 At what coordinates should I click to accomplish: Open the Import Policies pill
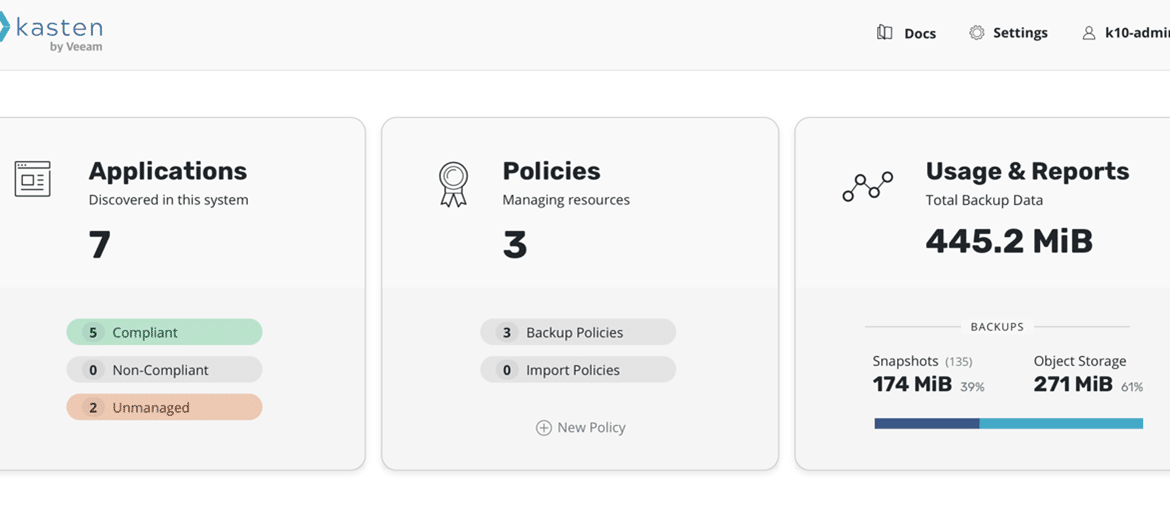pyautogui.click(x=578, y=369)
